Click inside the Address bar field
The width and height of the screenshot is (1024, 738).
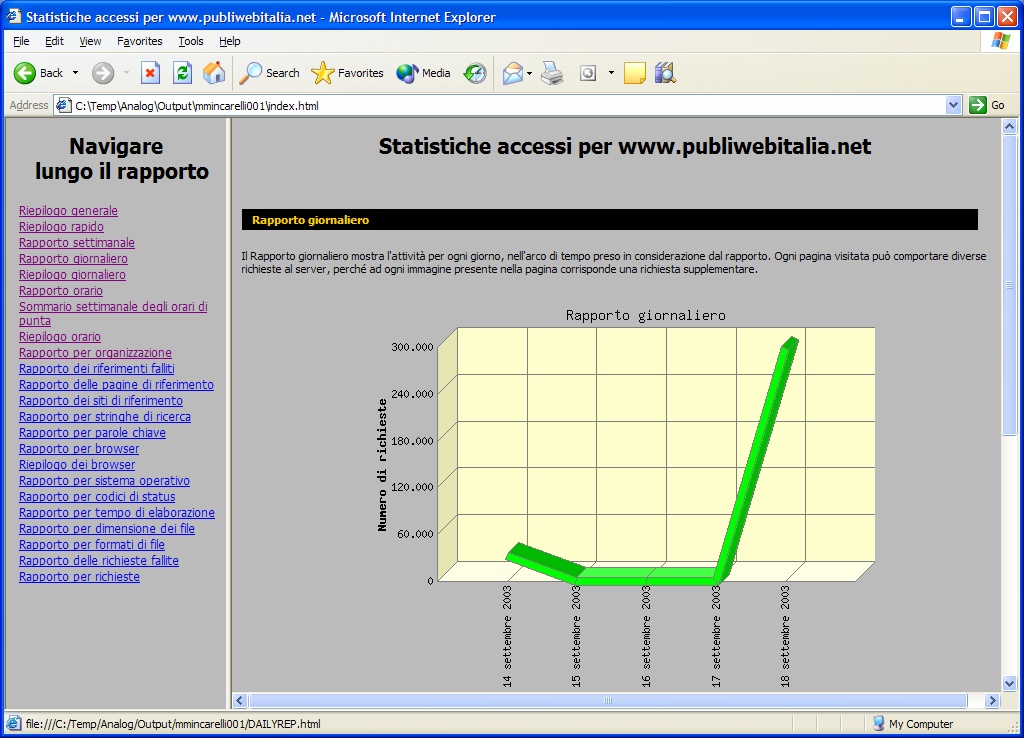[500, 105]
